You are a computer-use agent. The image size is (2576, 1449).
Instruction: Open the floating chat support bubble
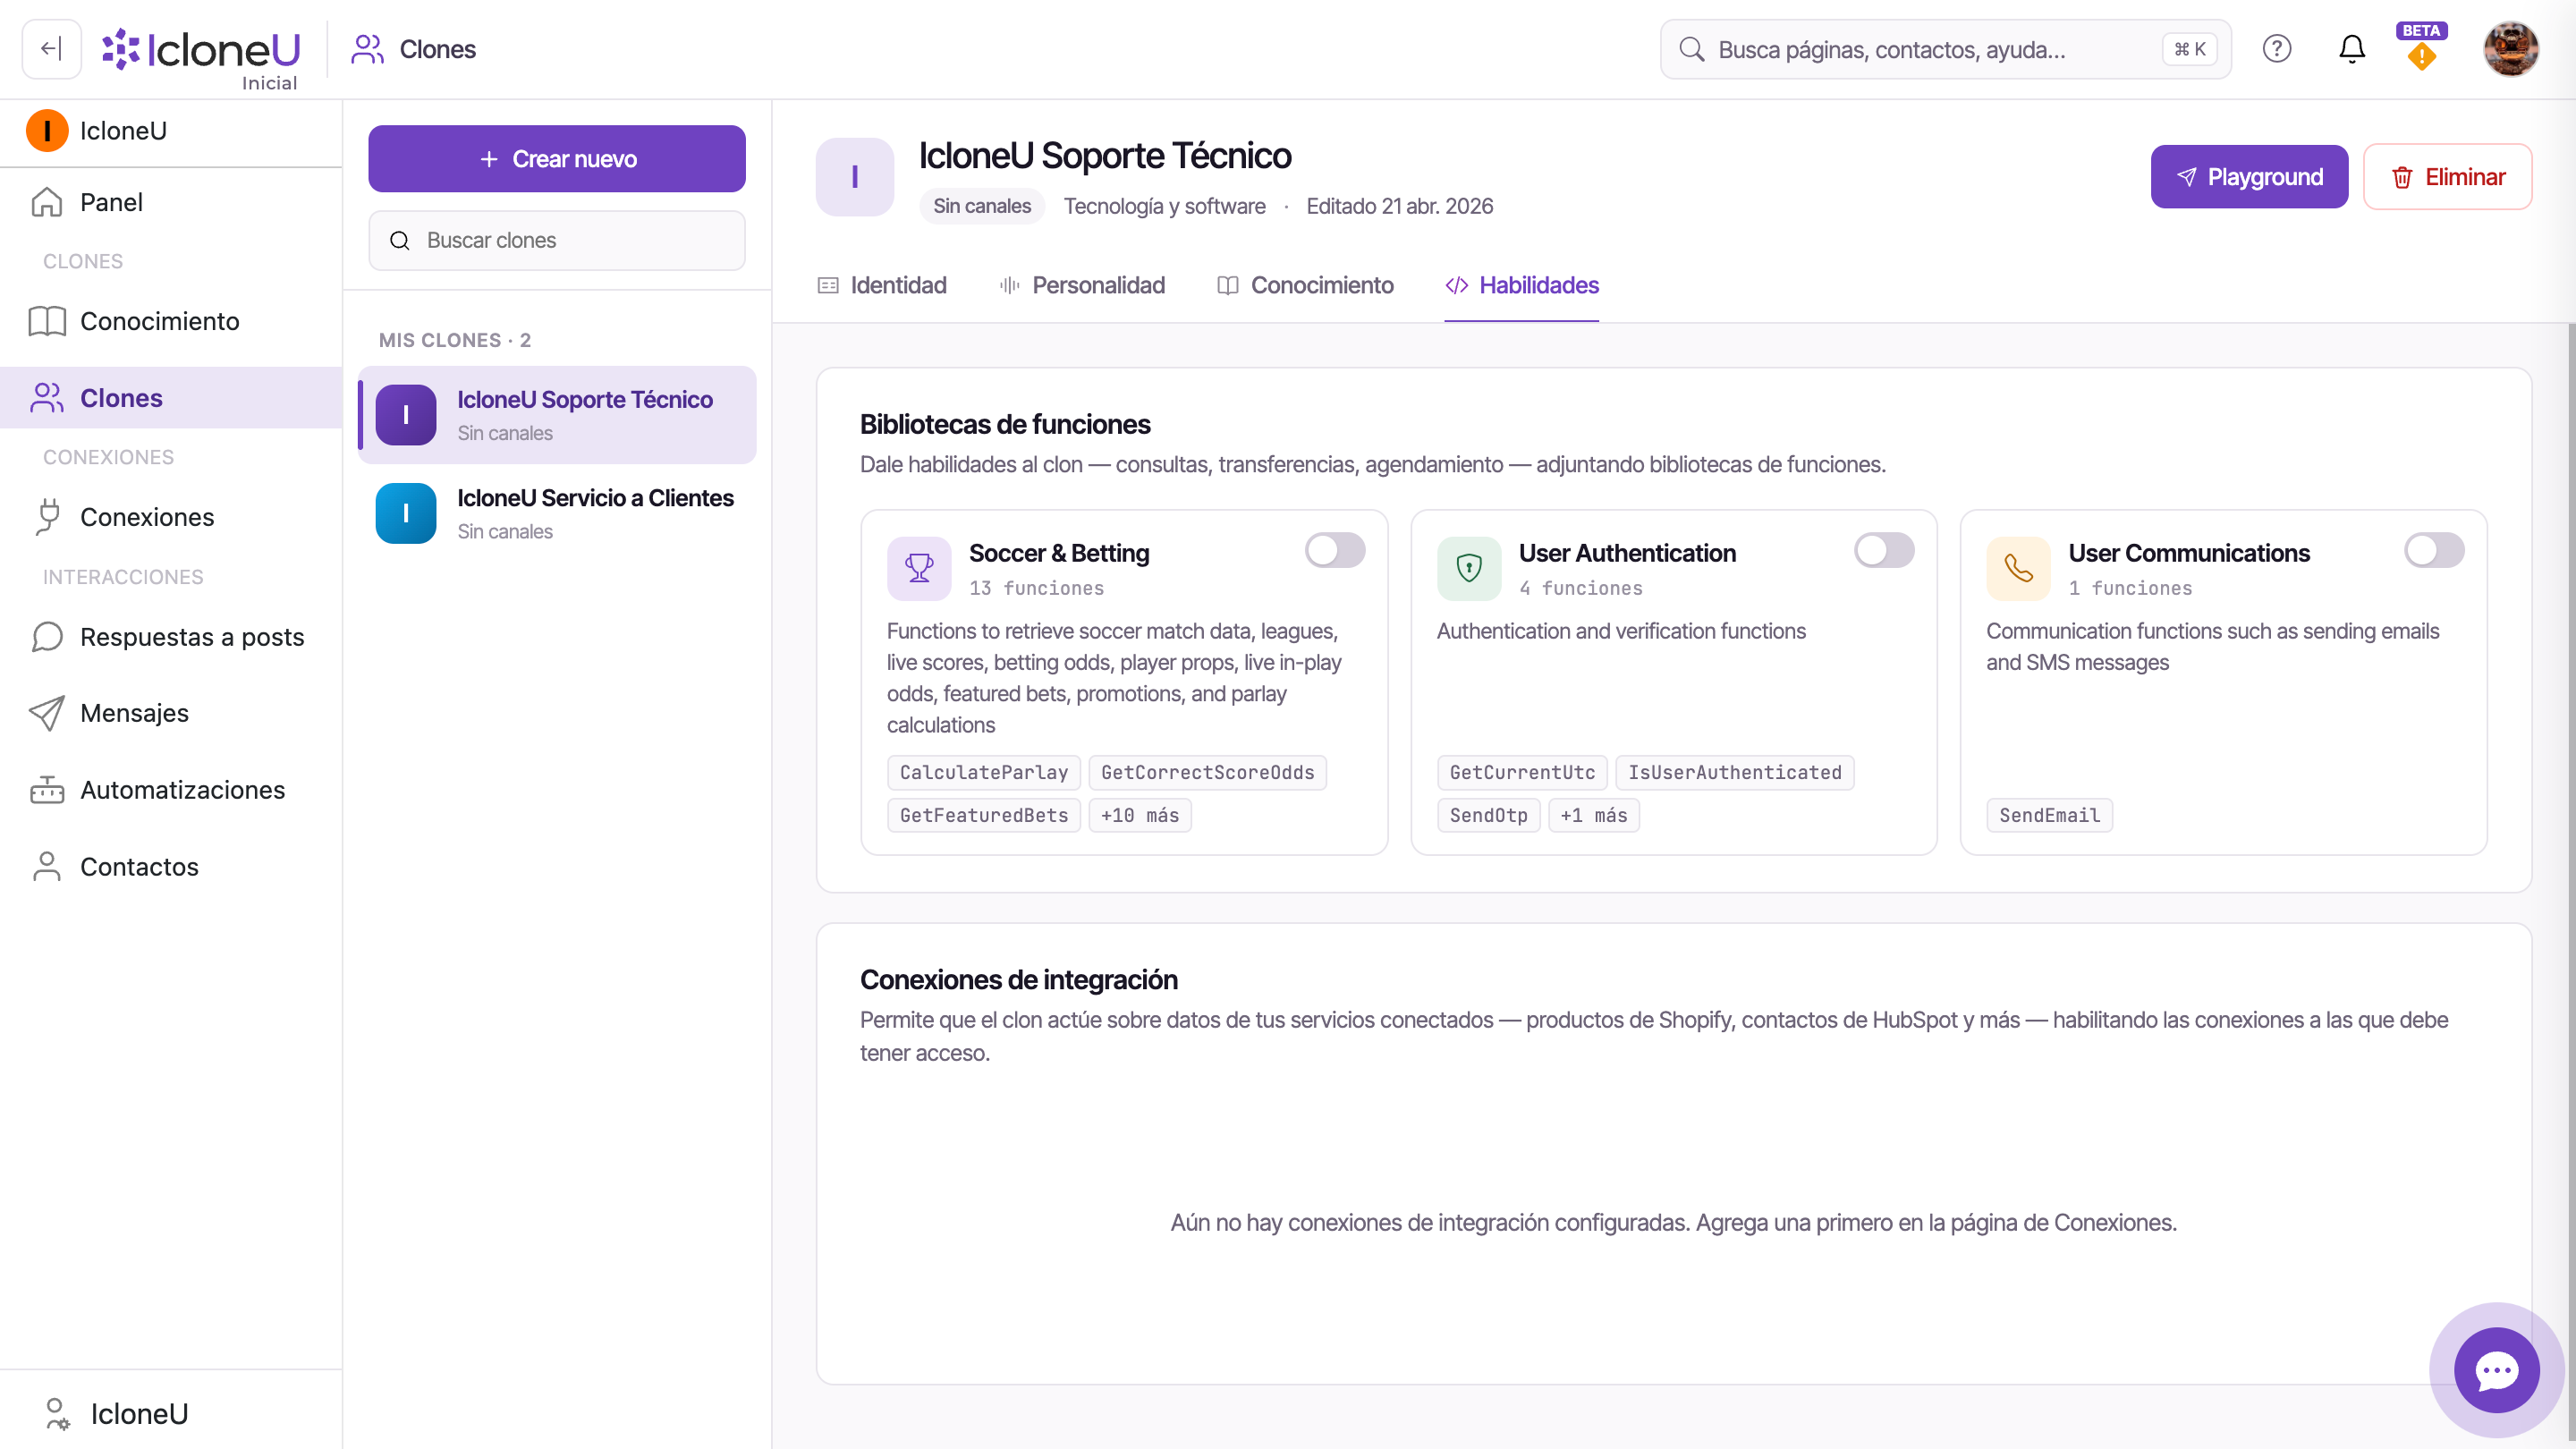pyautogui.click(x=2496, y=1369)
